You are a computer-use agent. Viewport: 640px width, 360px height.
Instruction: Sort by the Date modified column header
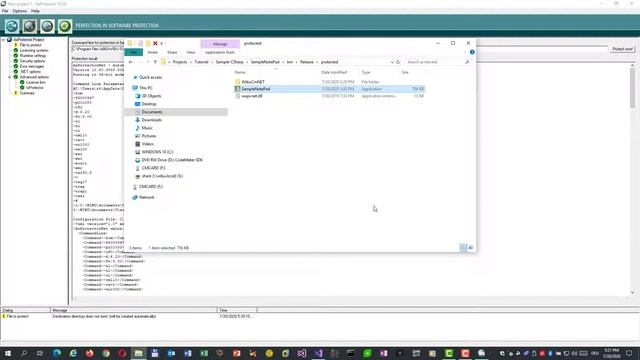coord(334,72)
